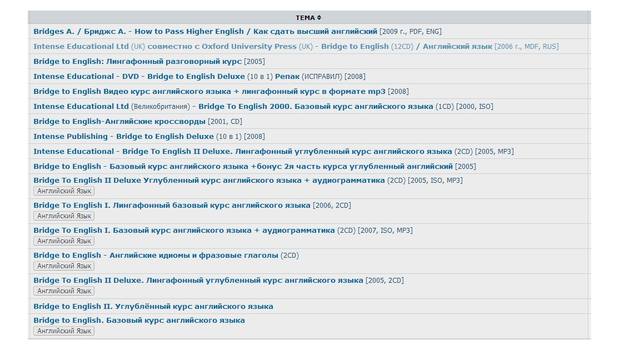
Task: Open Bridge To English I. Базовый курс + аудиограмматика
Action: tap(184, 230)
